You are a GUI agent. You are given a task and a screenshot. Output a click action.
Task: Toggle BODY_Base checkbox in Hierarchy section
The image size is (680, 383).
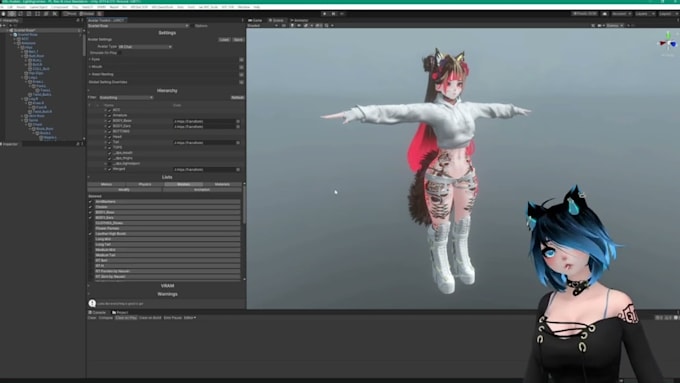[x=109, y=121]
